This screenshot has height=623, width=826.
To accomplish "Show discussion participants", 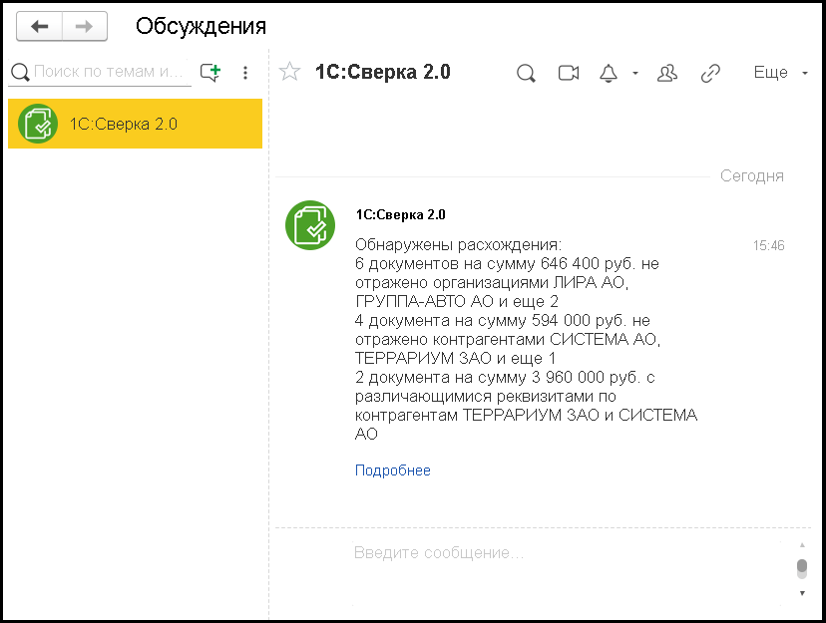I will 667,73.
